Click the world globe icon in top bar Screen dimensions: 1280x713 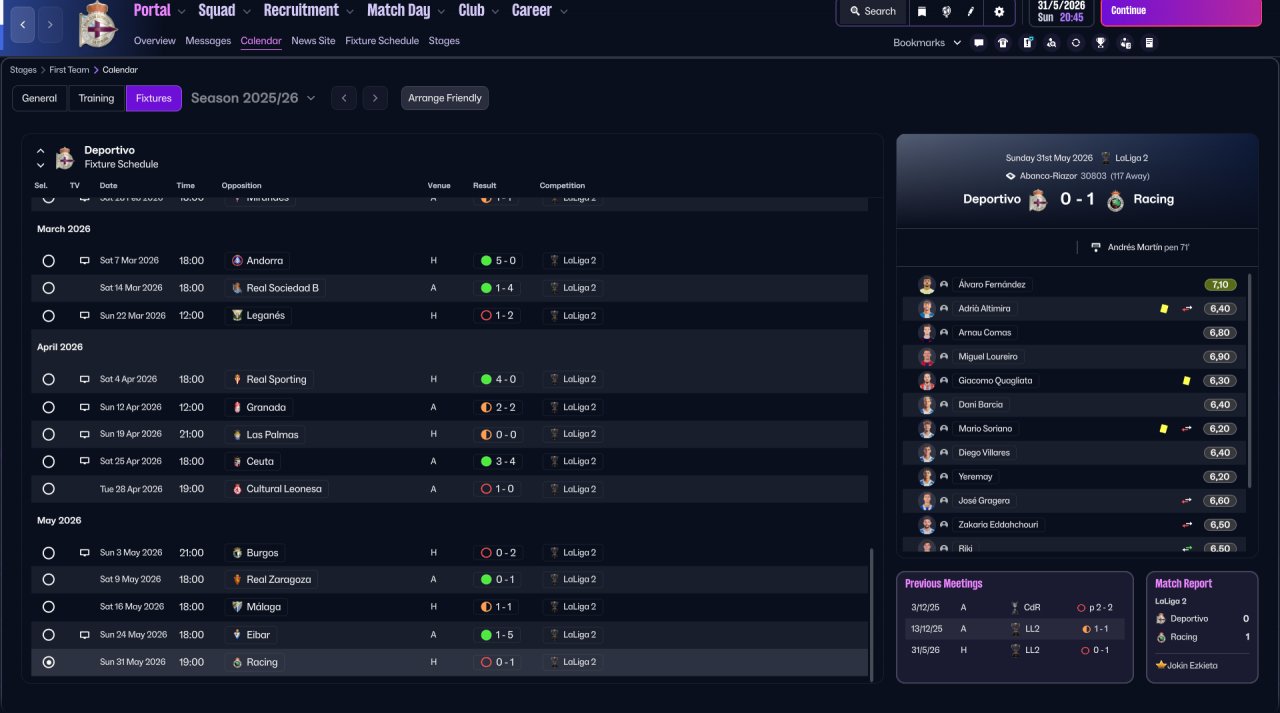pyautogui.click(x=946, y=12)
